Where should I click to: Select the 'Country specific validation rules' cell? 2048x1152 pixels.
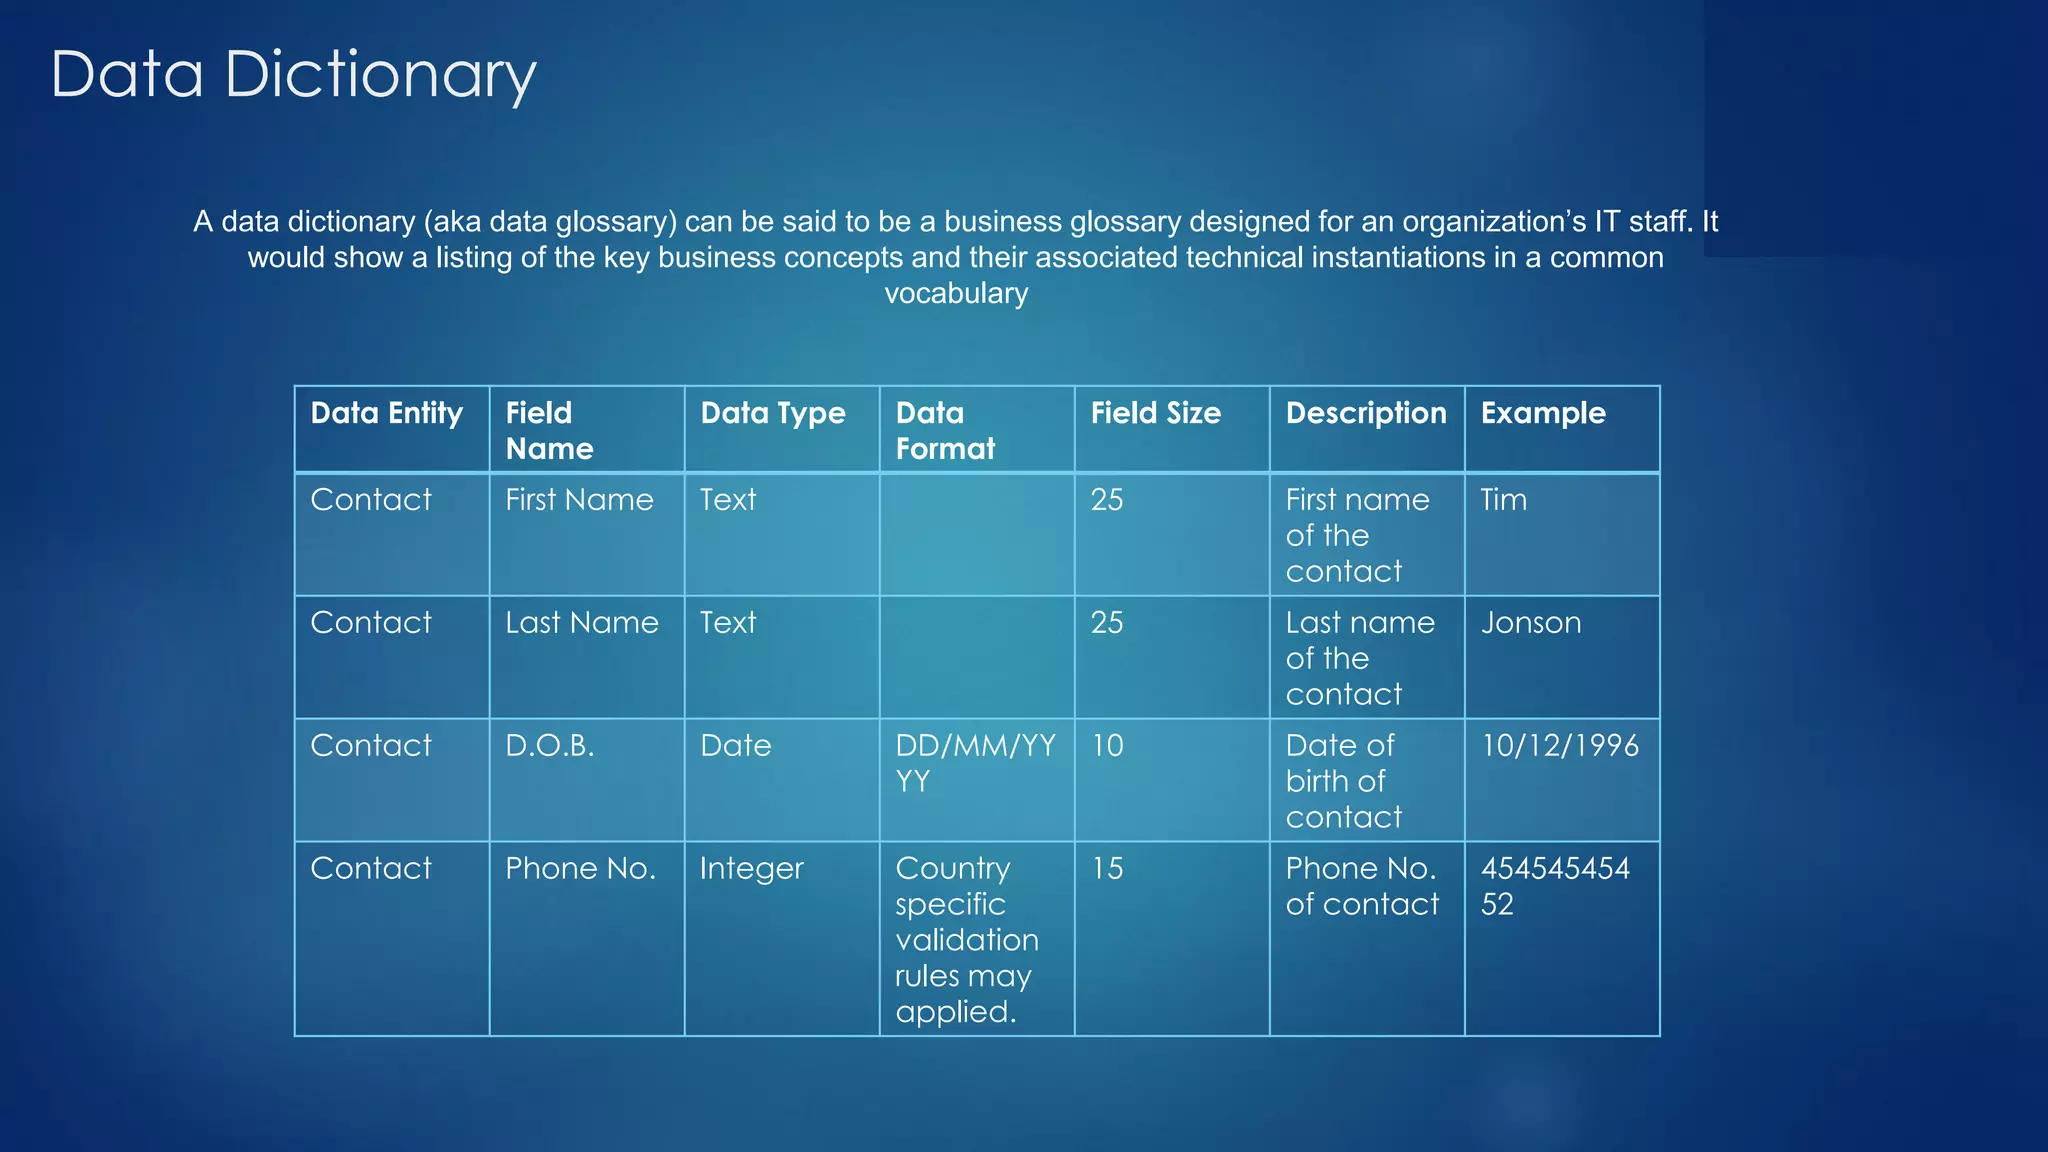977,939
